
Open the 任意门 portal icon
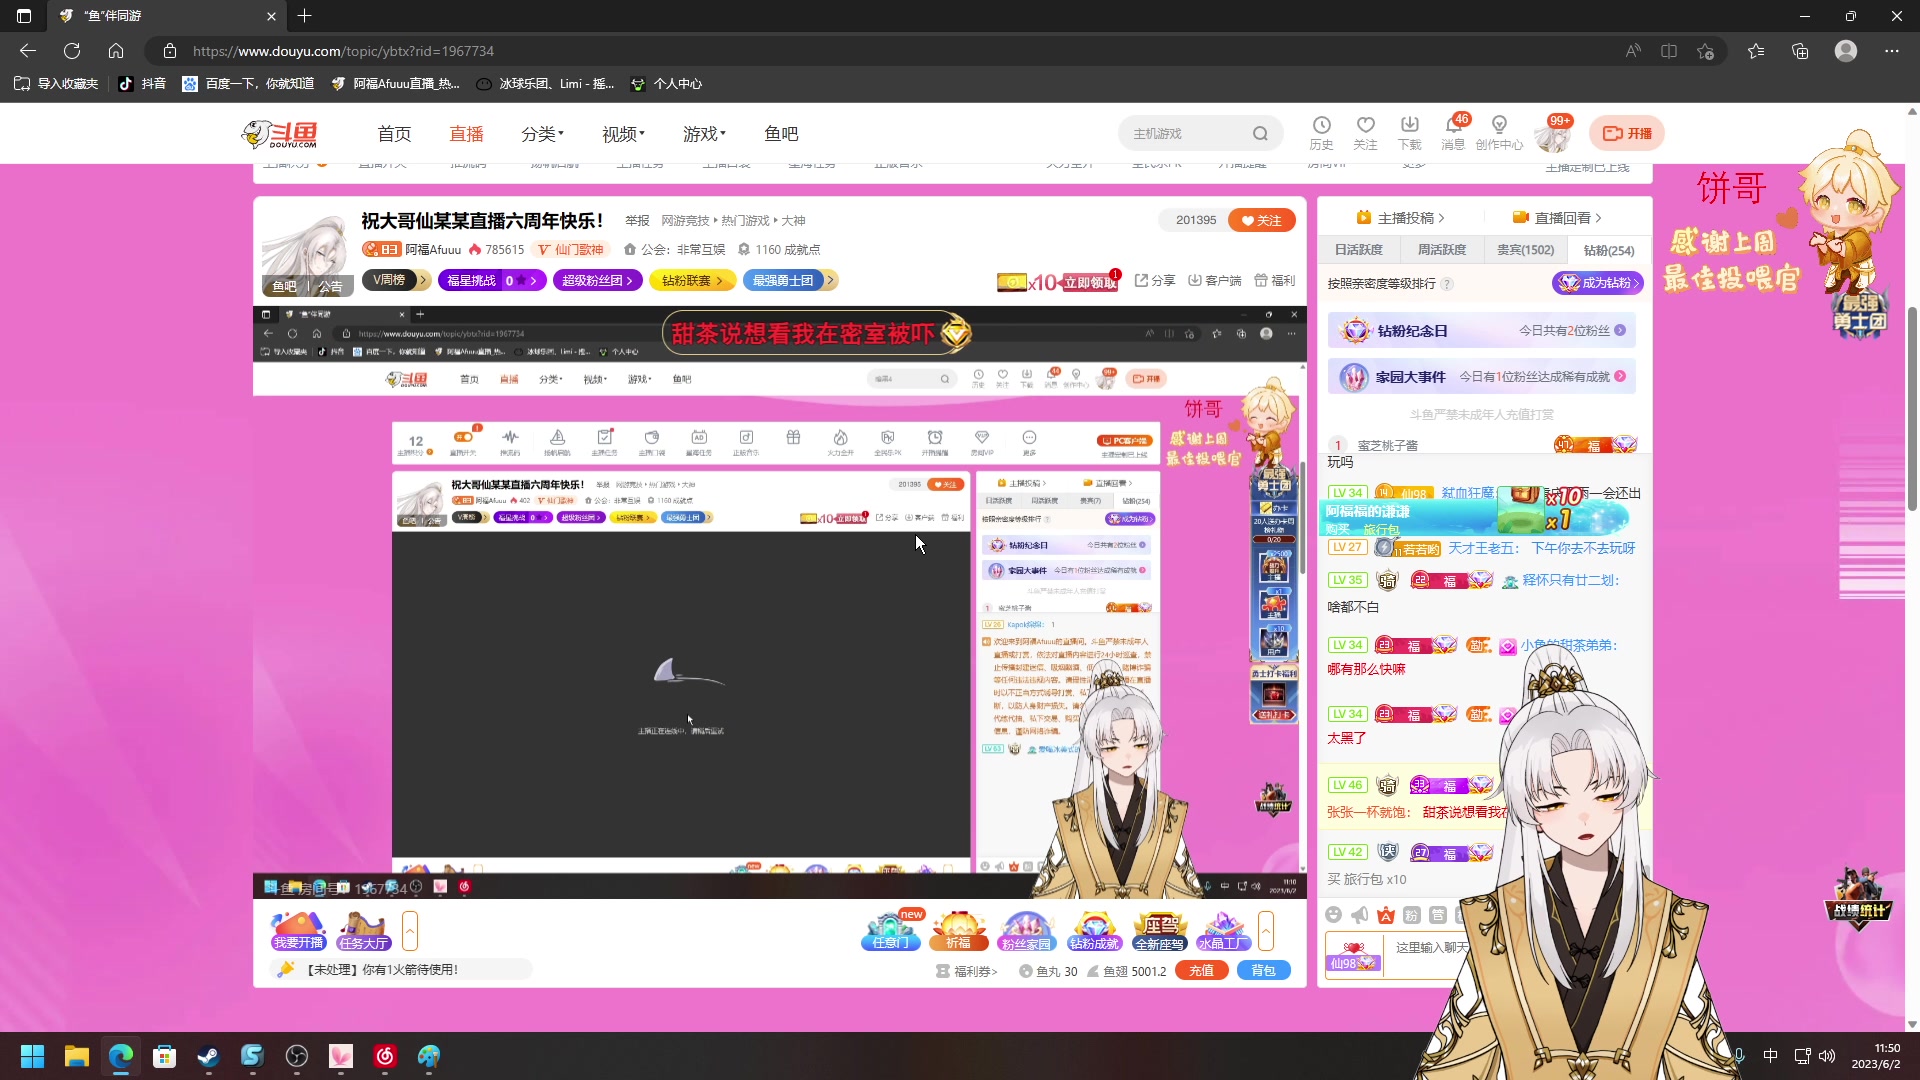pos(891,931)
